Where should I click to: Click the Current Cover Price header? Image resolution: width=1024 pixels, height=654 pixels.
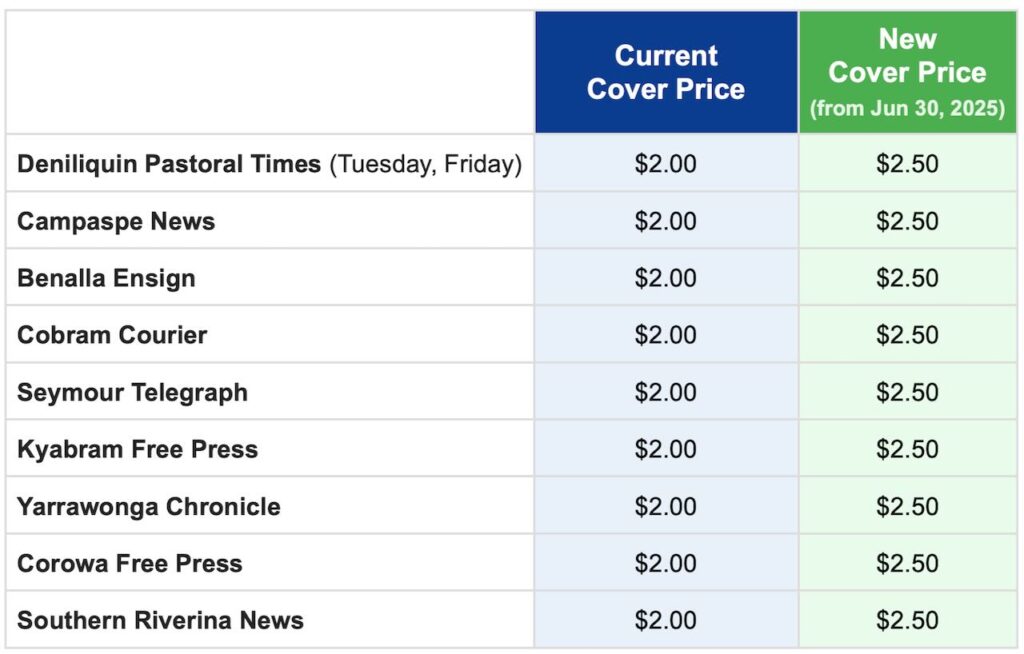click(x=666, y=72)
